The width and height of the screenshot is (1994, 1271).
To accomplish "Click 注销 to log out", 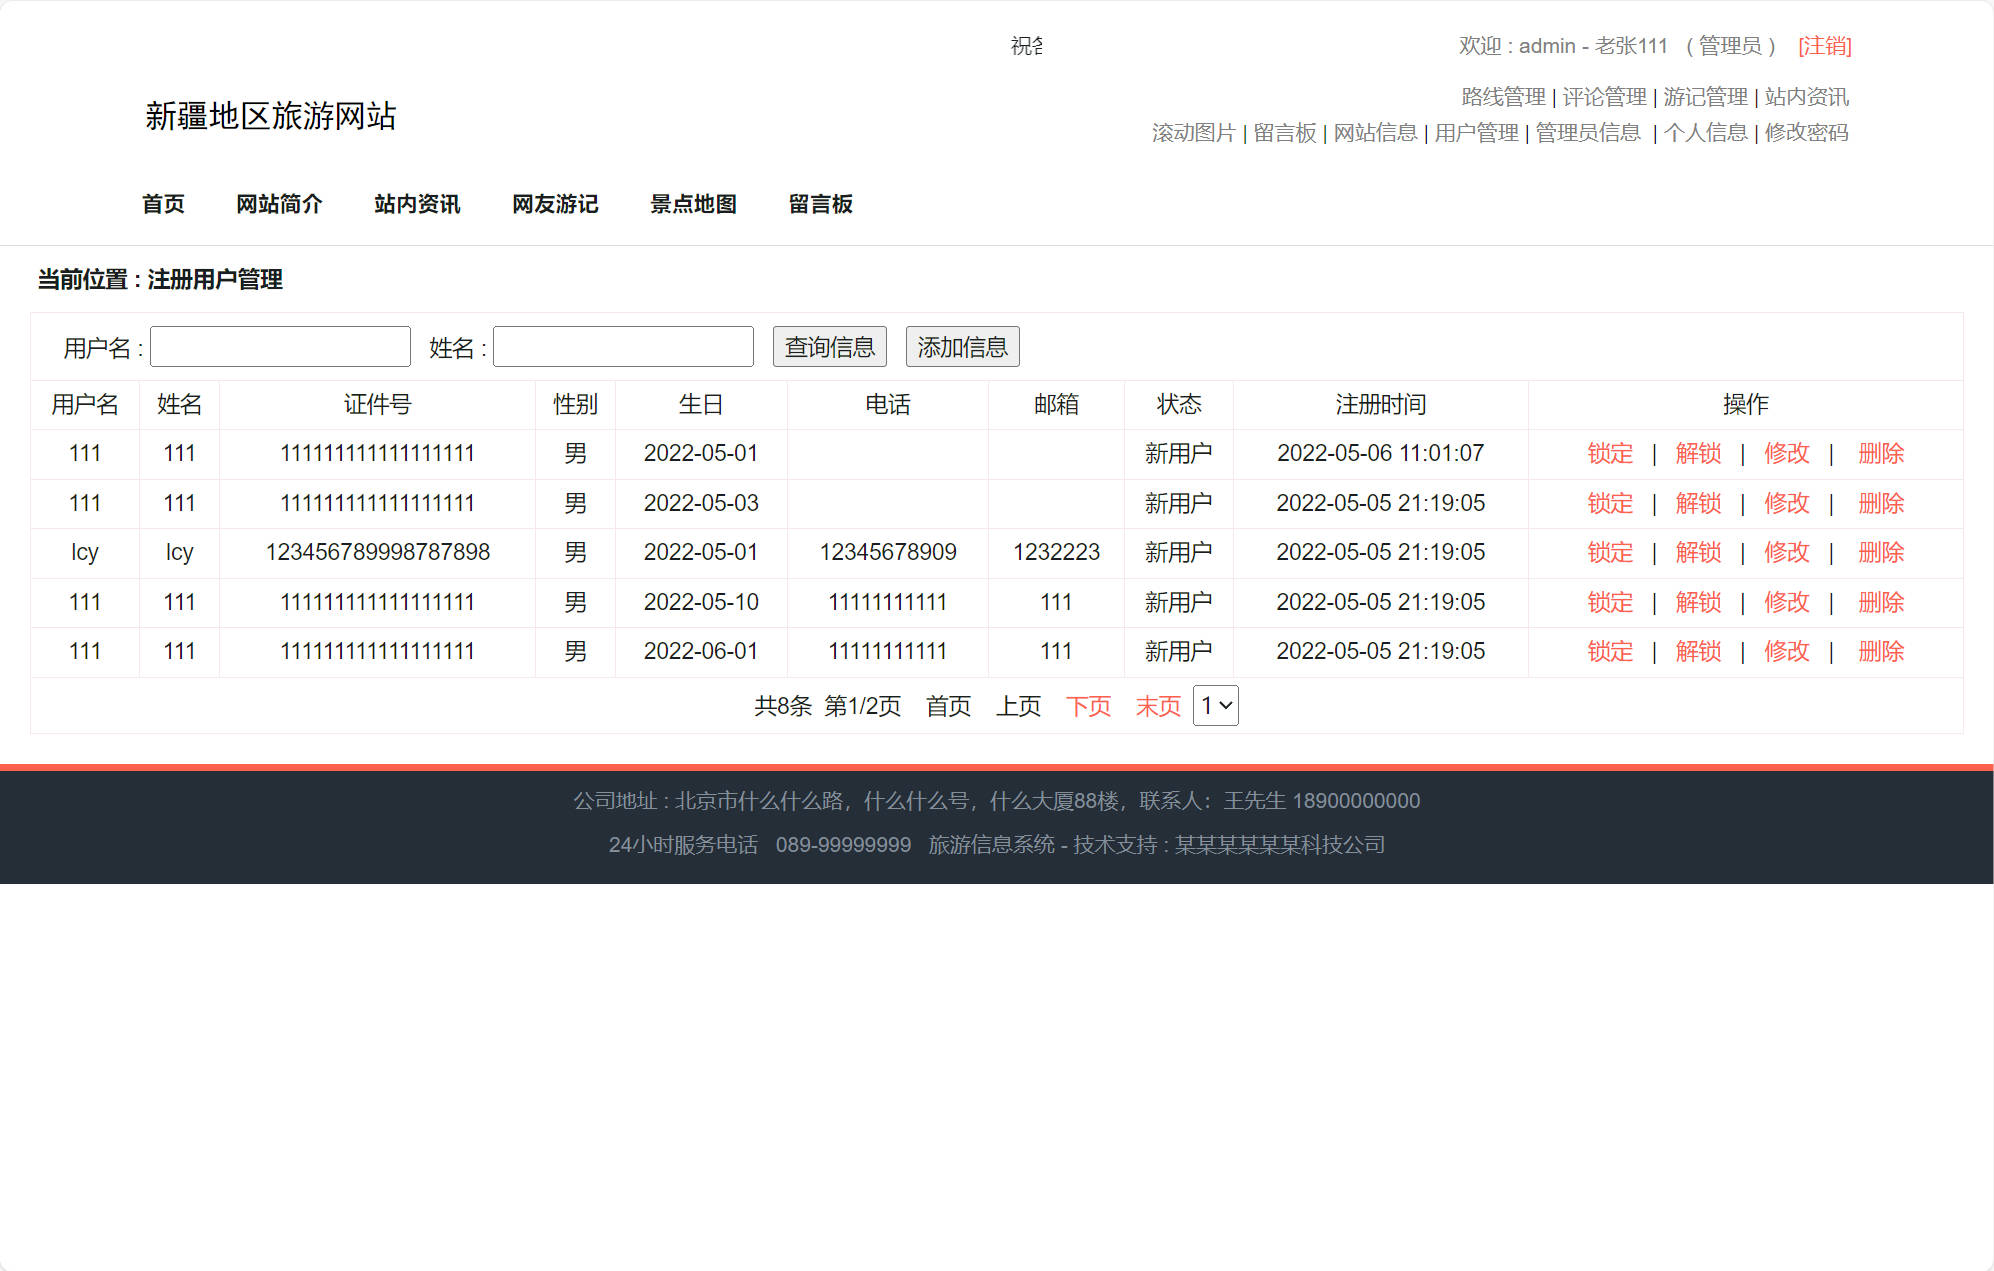I will (x=1824, y=46).
